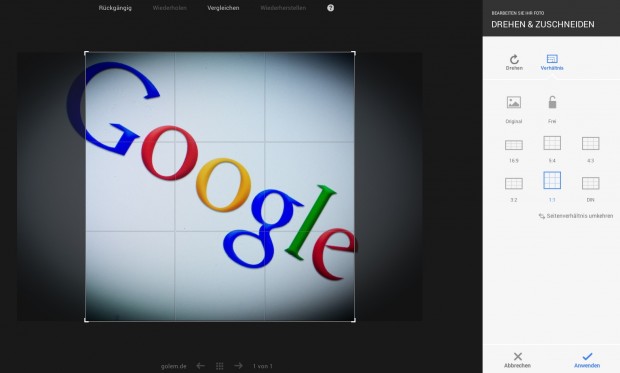Click the top-left crop corner handle

pyautogui.click(x=86, y=53)
